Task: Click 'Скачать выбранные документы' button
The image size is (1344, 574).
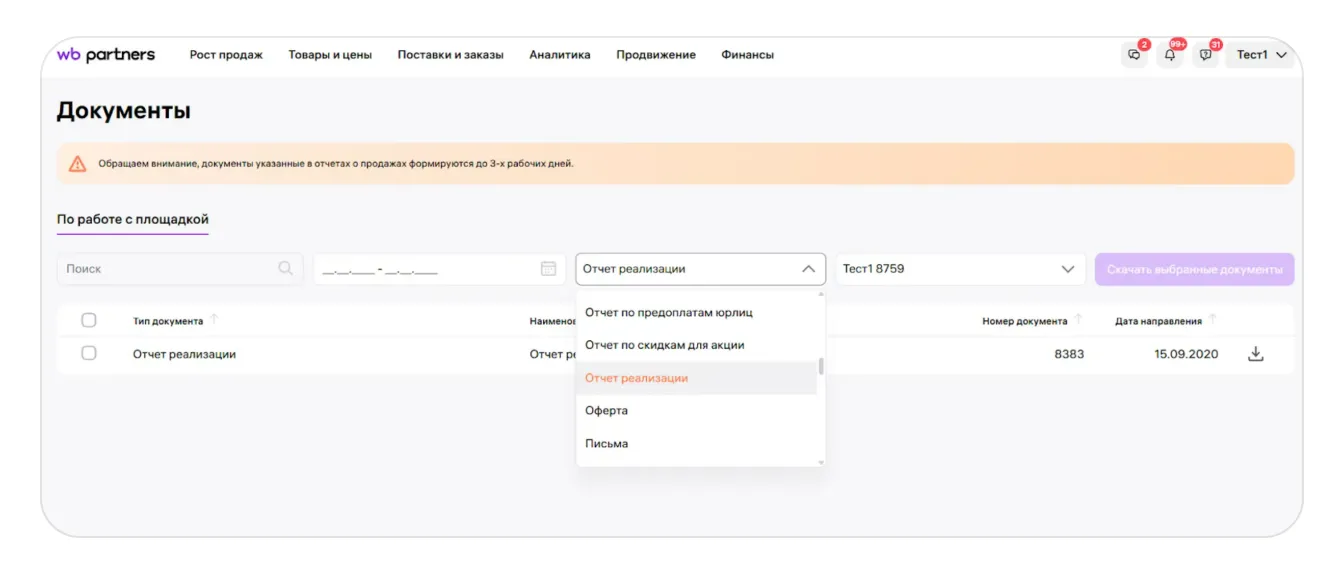Action: (1194, 270)
